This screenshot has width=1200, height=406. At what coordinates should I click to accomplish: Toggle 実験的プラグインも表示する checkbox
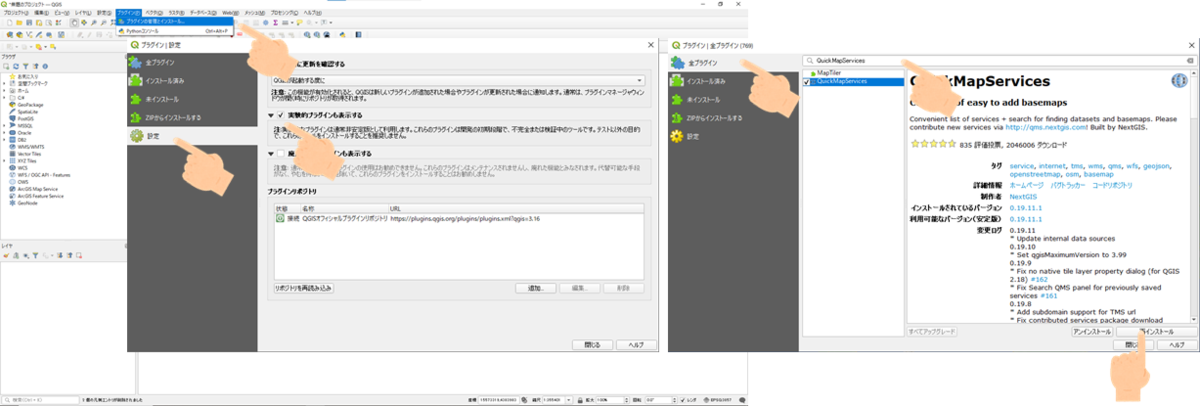click(x=282, y=116)
